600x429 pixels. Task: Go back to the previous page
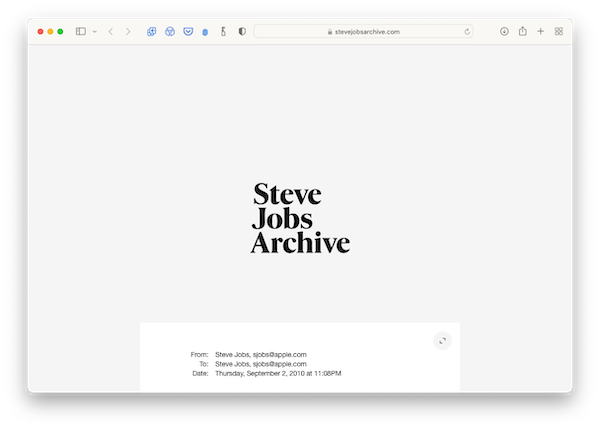(x=111, y=31)
